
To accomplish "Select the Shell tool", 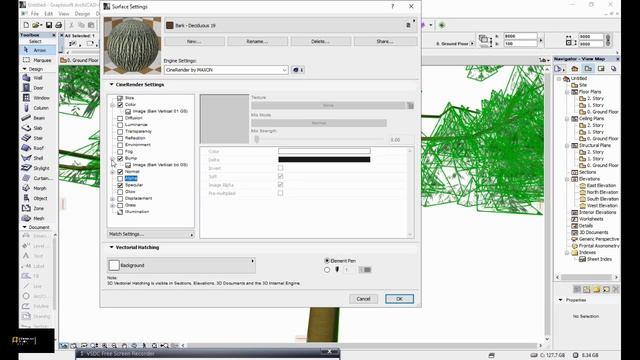I will pos(38,158).
